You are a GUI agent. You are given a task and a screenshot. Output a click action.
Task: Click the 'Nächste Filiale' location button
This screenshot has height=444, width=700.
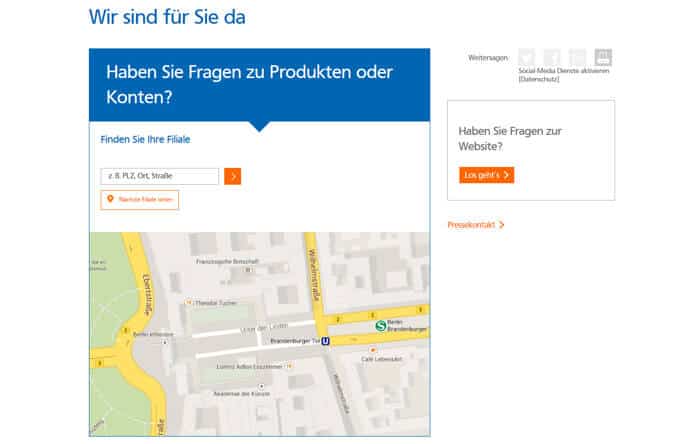pyautogui.click(x=140, y=200)
